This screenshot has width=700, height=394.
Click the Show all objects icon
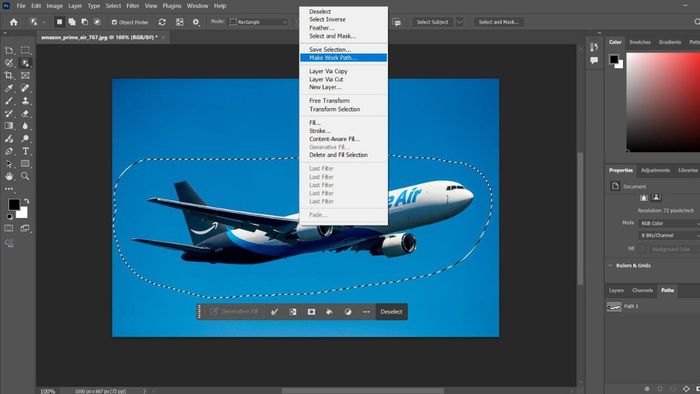pos(179,22)
